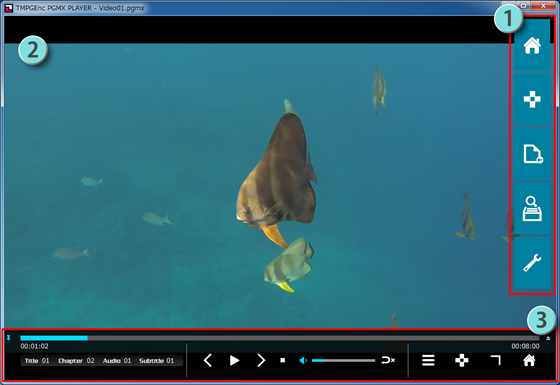The width and height of the screenshot is (560, 385).
Task: Toggle the repeat mode icon
Action: [388, 360]
